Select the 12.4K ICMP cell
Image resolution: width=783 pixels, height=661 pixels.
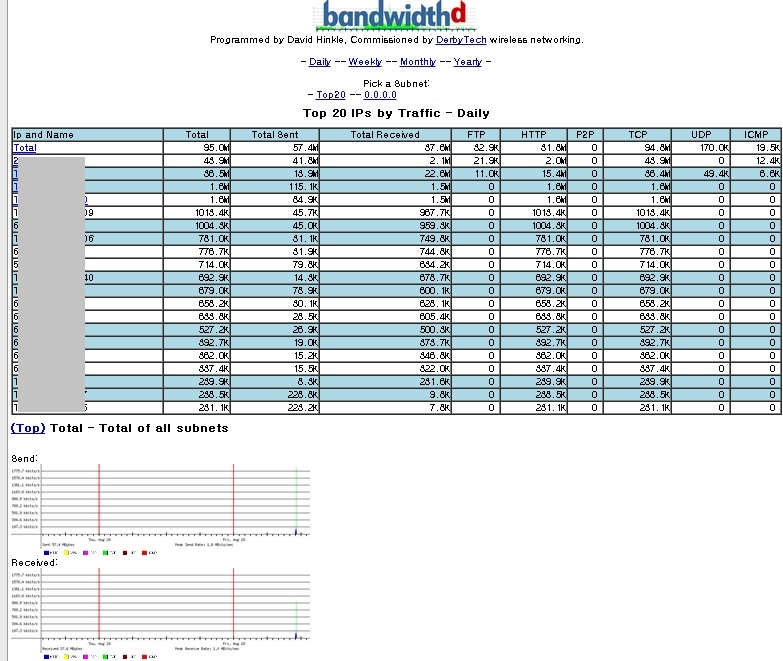[x=756, y=161]
